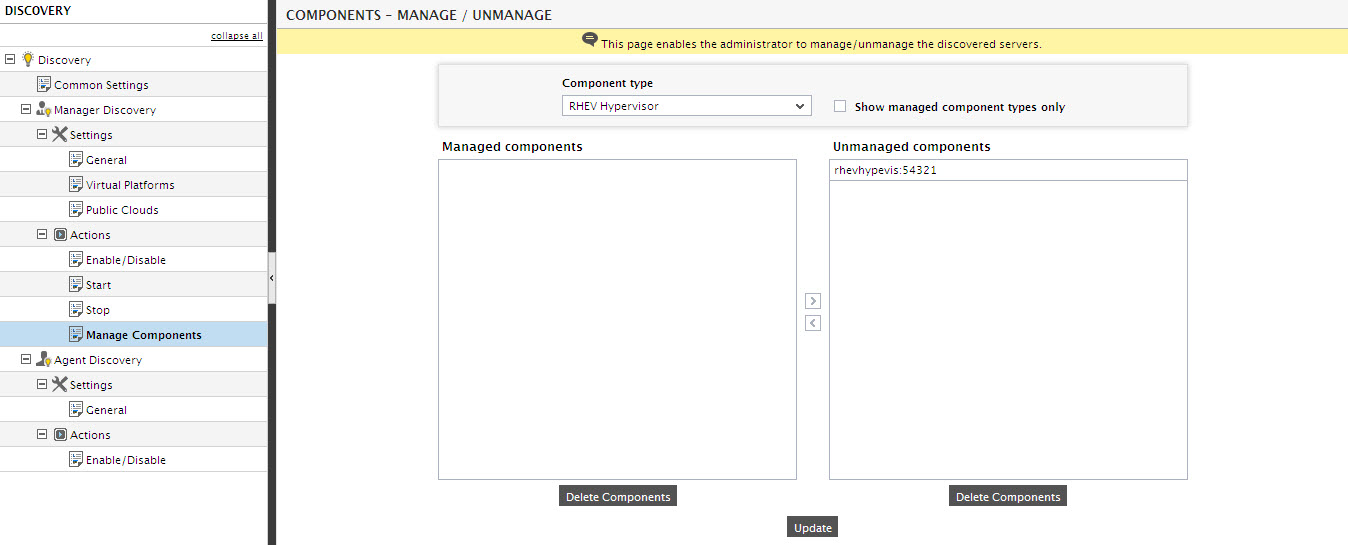1348x545 pixels.
Task: Click the Common Settings page icon
Action: point(44,85)
